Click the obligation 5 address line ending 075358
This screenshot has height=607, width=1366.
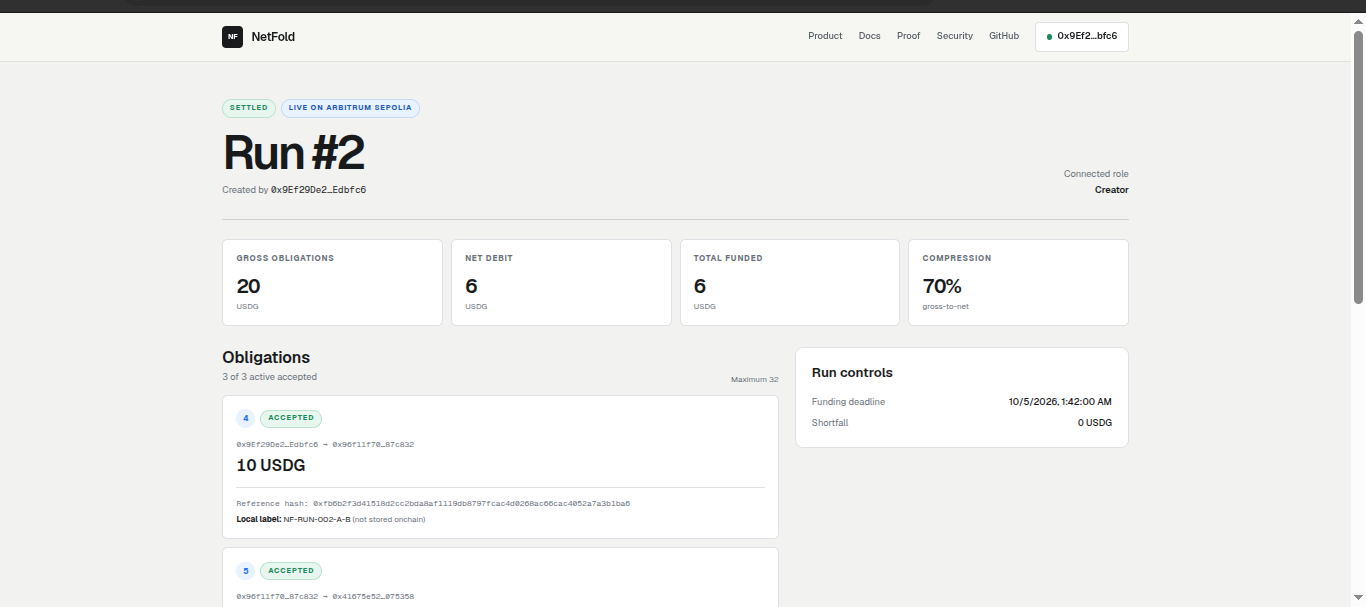click(x=325, y=597)
